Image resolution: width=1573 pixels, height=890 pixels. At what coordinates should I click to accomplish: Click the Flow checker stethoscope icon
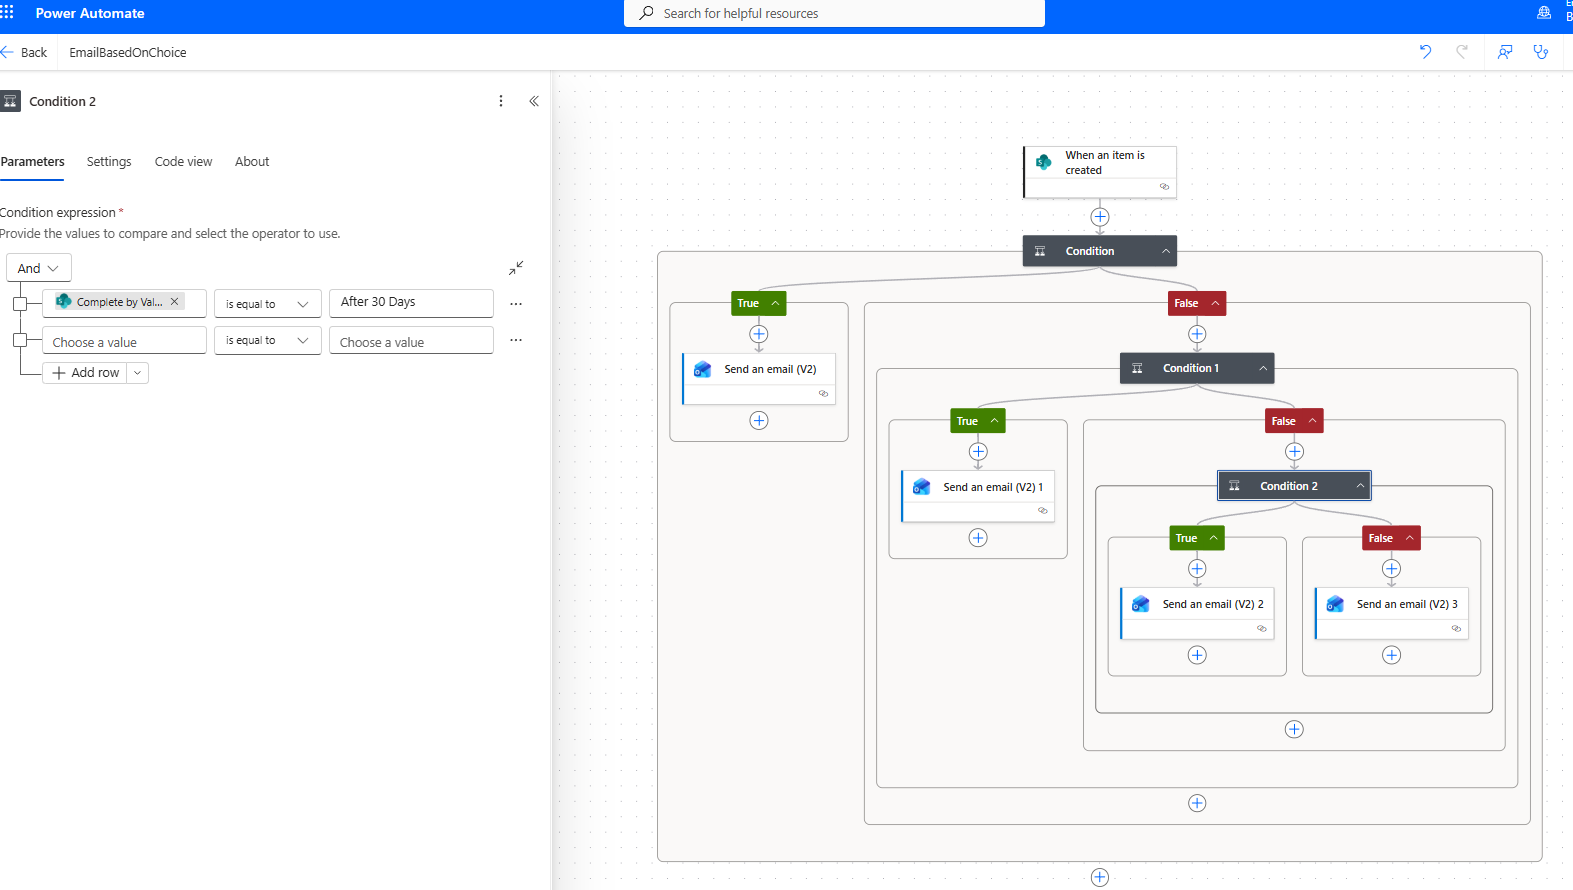(x=1541, y=52)
